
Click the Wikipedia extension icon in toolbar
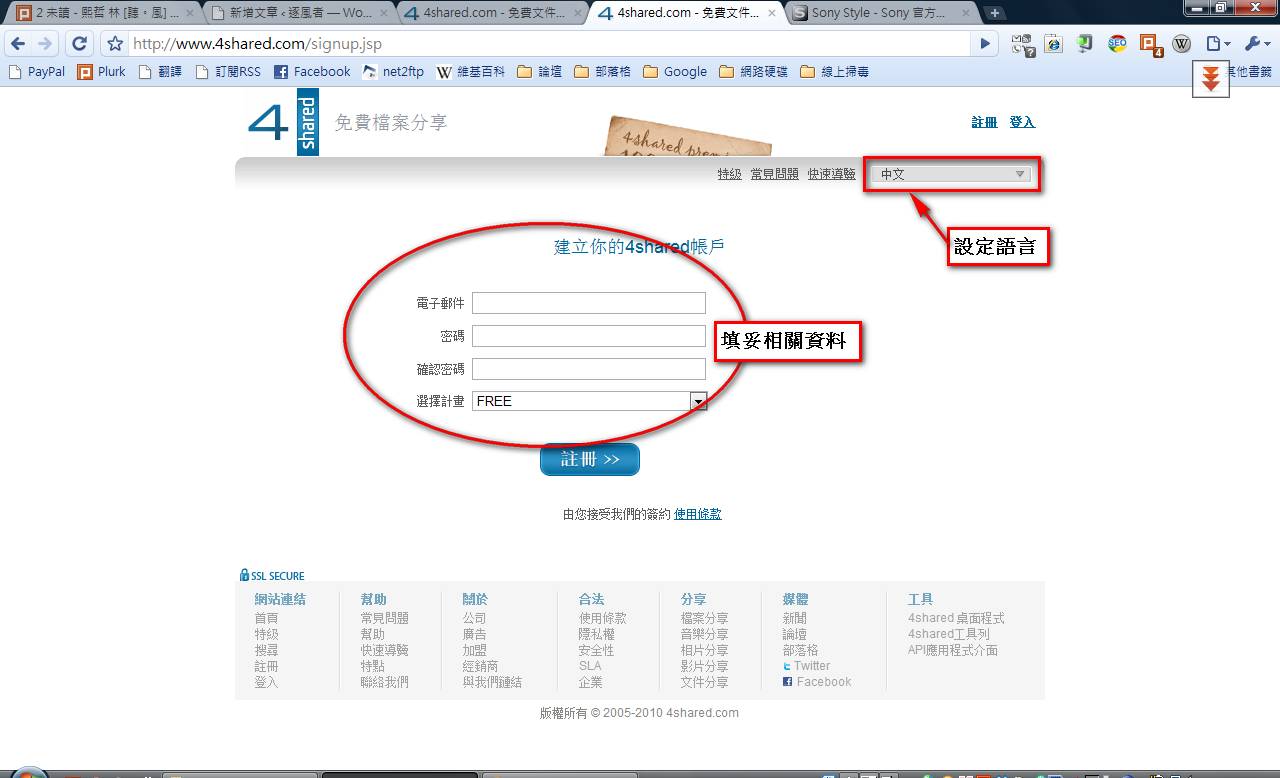tap(1181, 44)
